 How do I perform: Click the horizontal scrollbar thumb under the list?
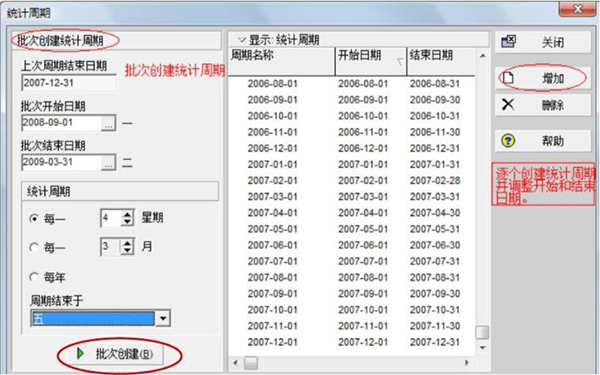251,362
